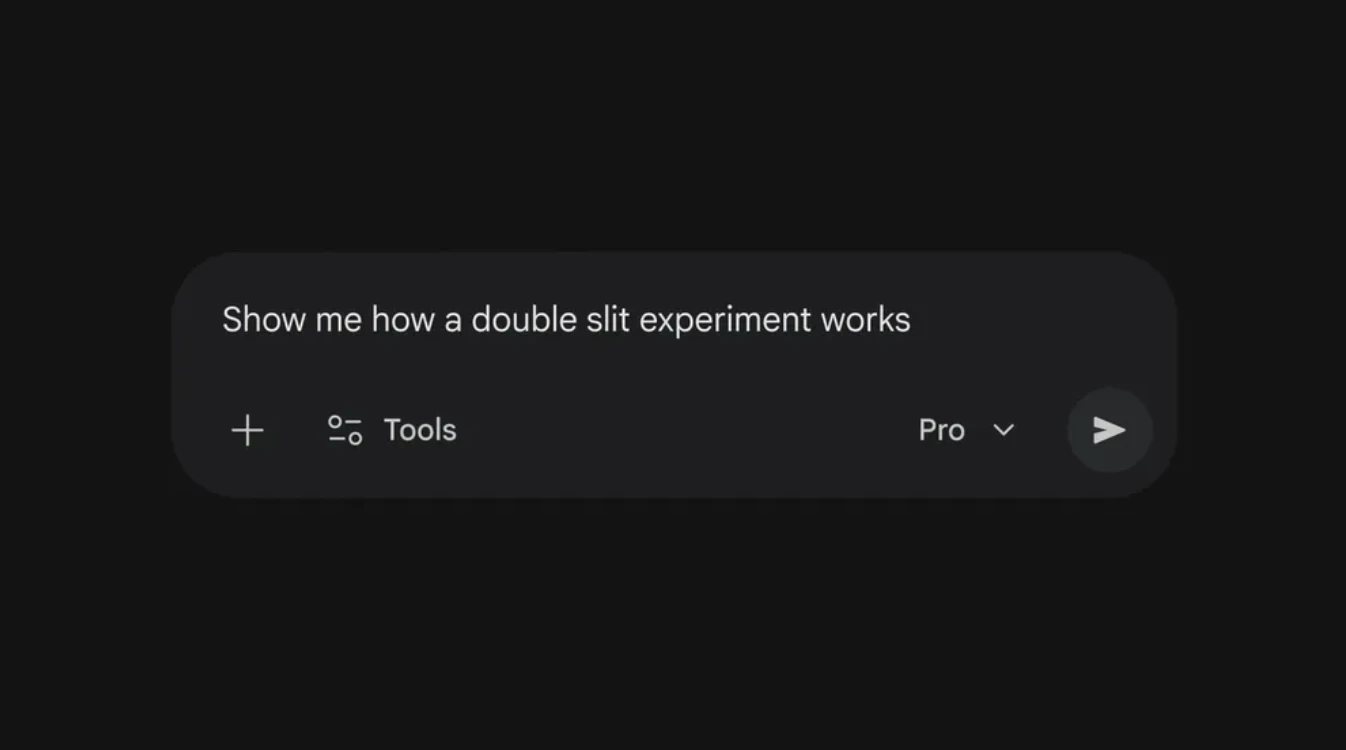Activate the attachment option via plus
This screenshot has width=1346, height=750.
coord(246,430)
